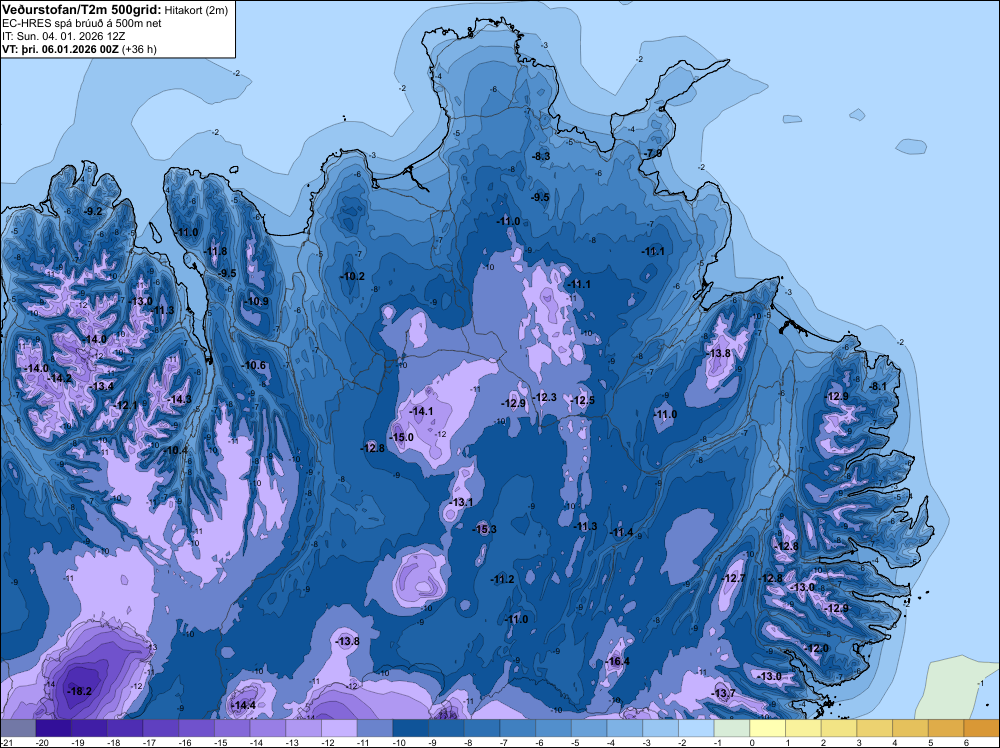This screenshot has height=748, width=1000.
Task: Click the legend swatch between -18 and -17
Action: click(125, 728)
